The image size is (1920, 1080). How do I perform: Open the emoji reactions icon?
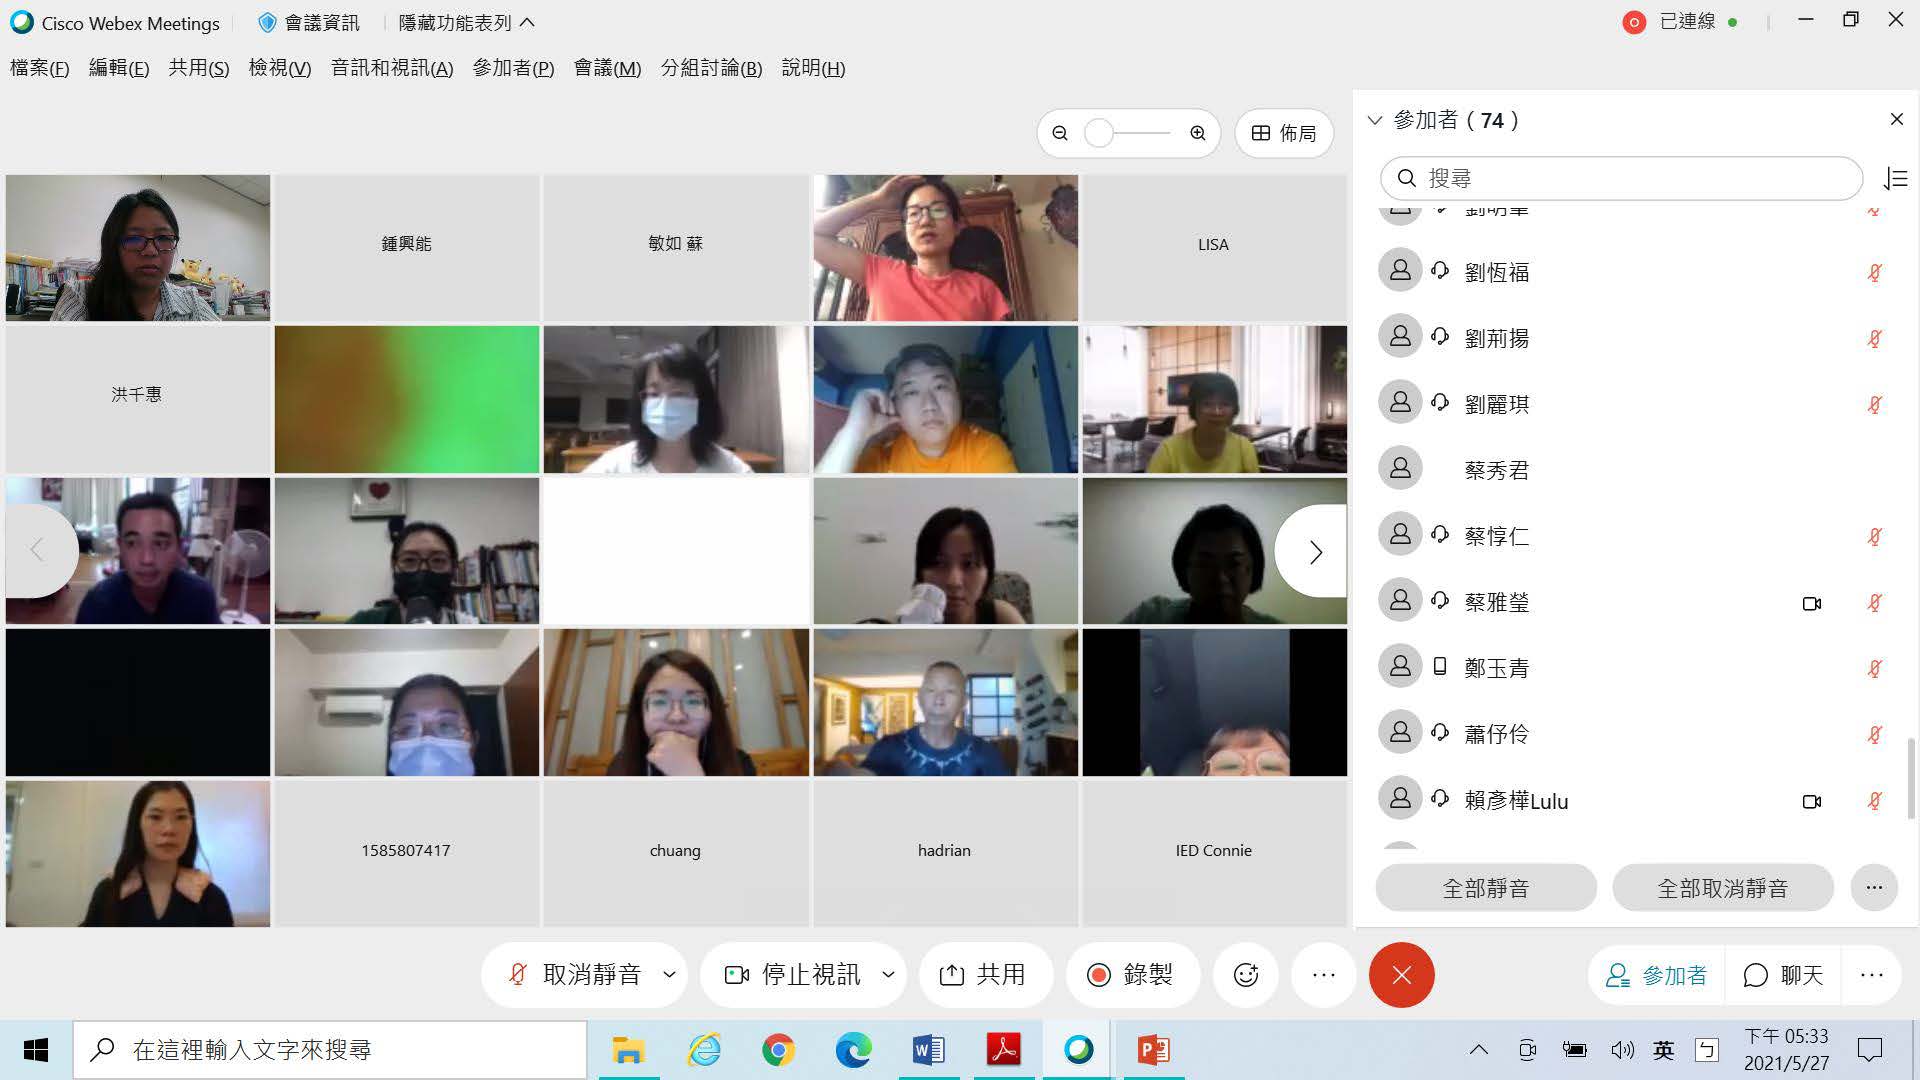1245,975
